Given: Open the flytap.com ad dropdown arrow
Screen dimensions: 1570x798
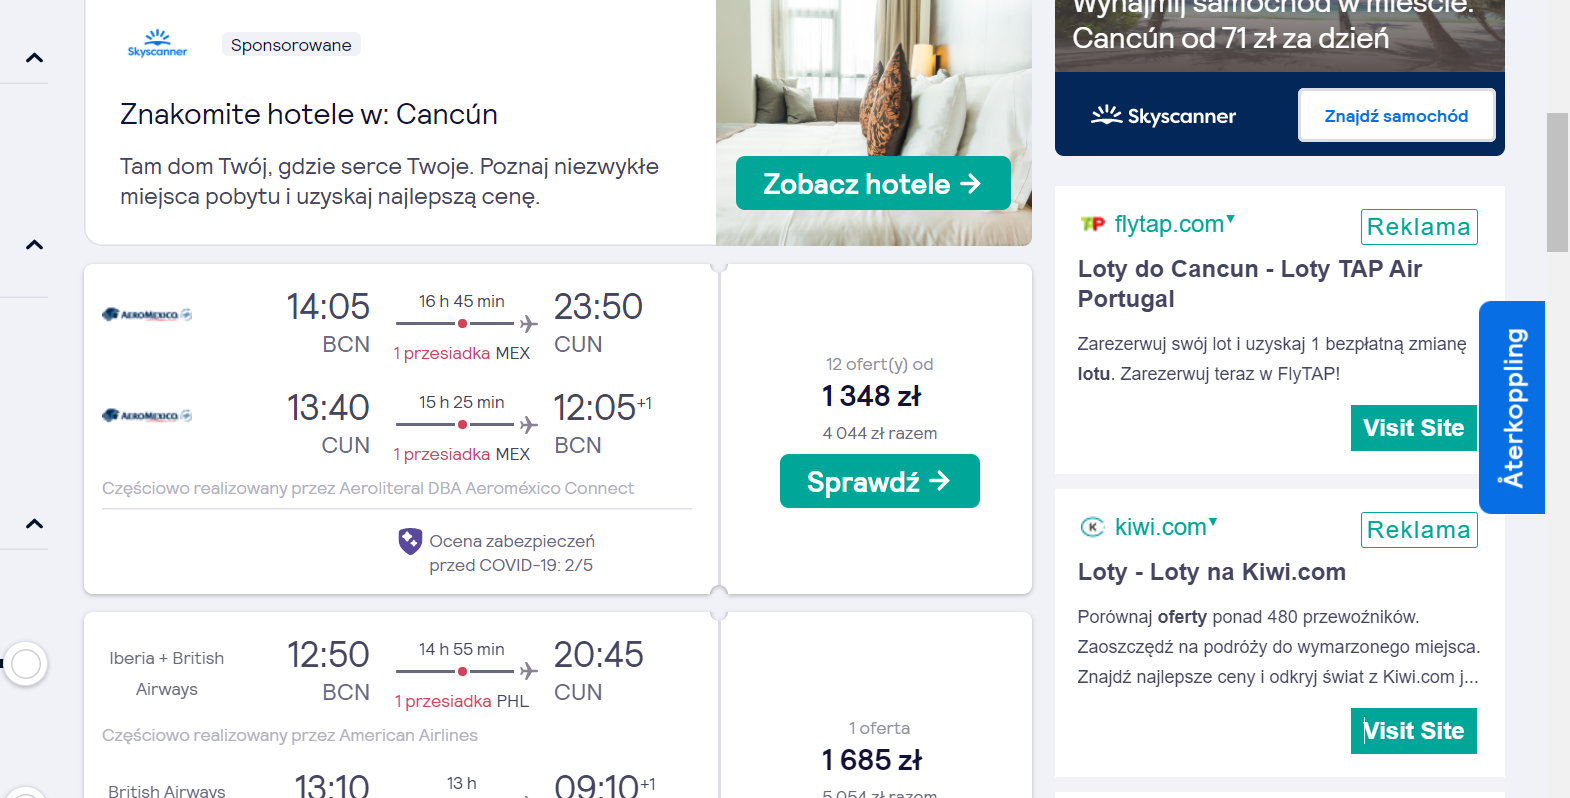Looking at the screenshot, I should pos(1231,218).
